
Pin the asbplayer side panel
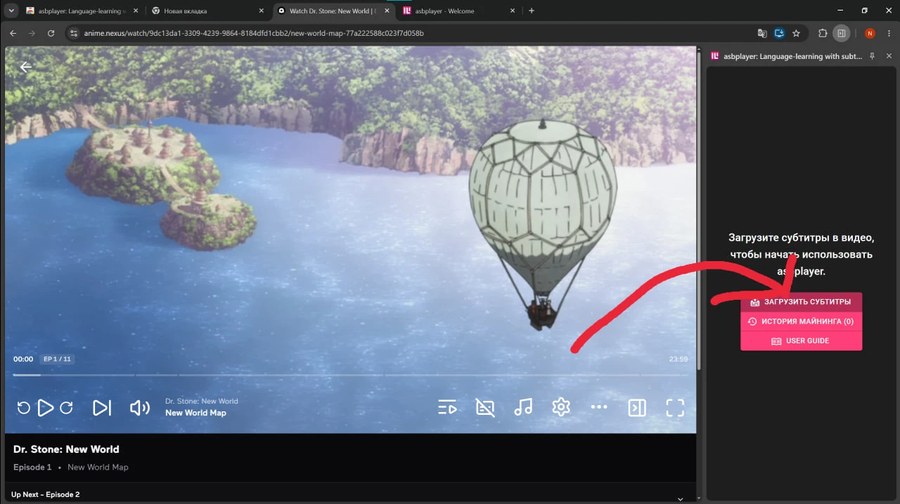tap(872, 56)
